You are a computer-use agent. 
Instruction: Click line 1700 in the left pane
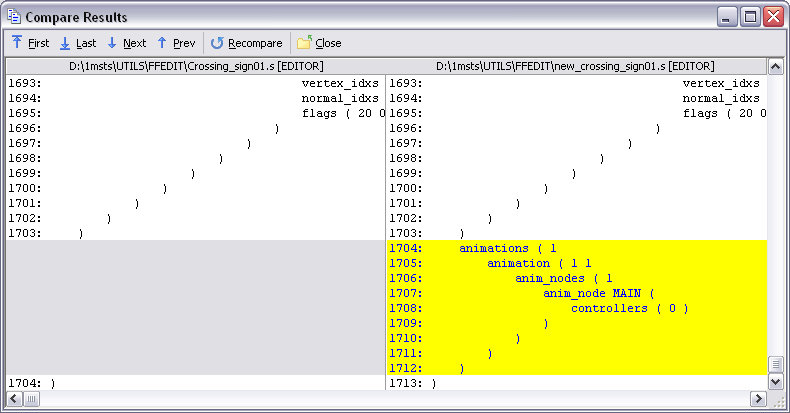point(195,188)
